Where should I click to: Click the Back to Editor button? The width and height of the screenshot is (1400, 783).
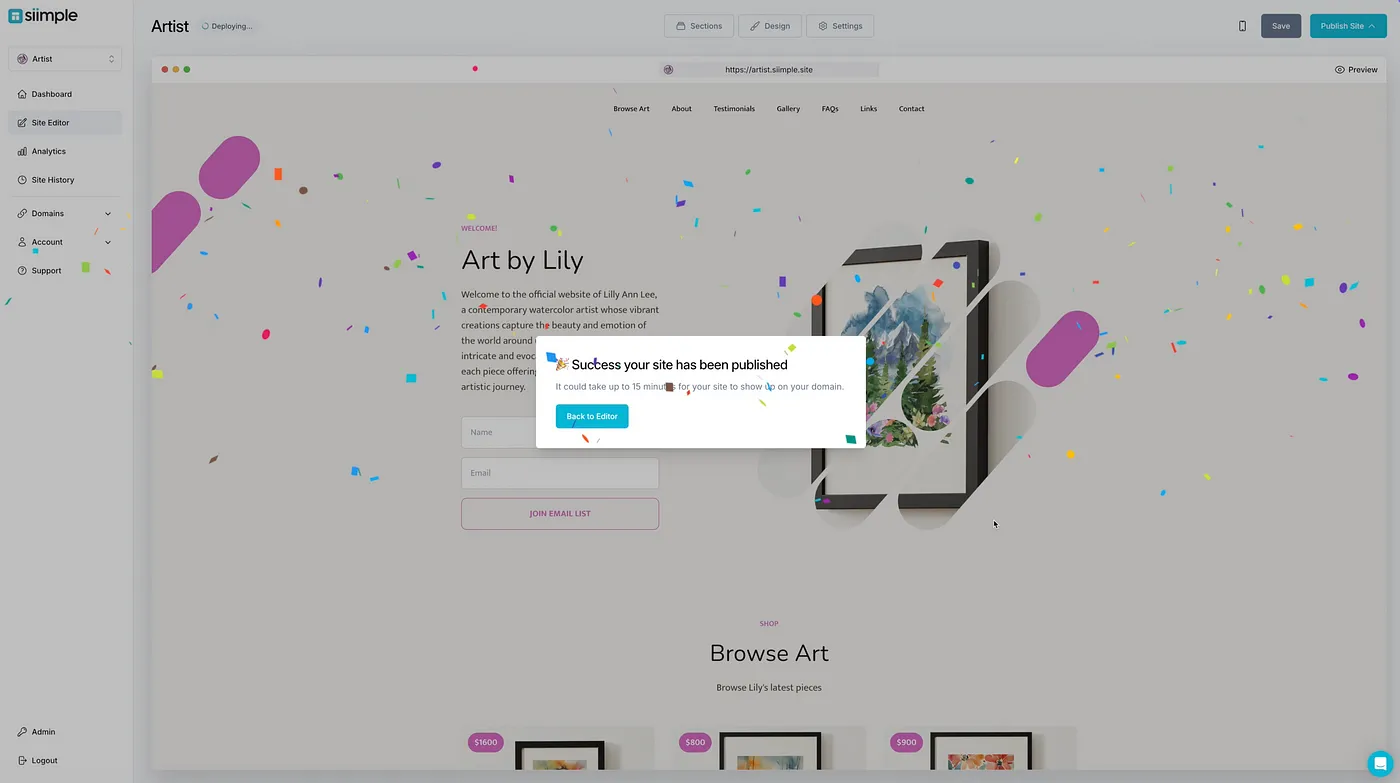coord(592,416)
